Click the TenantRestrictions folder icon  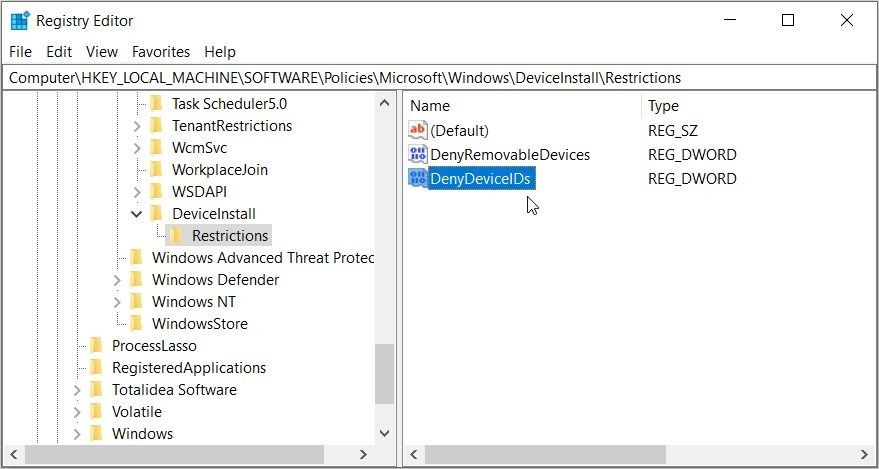click(156, 126)
